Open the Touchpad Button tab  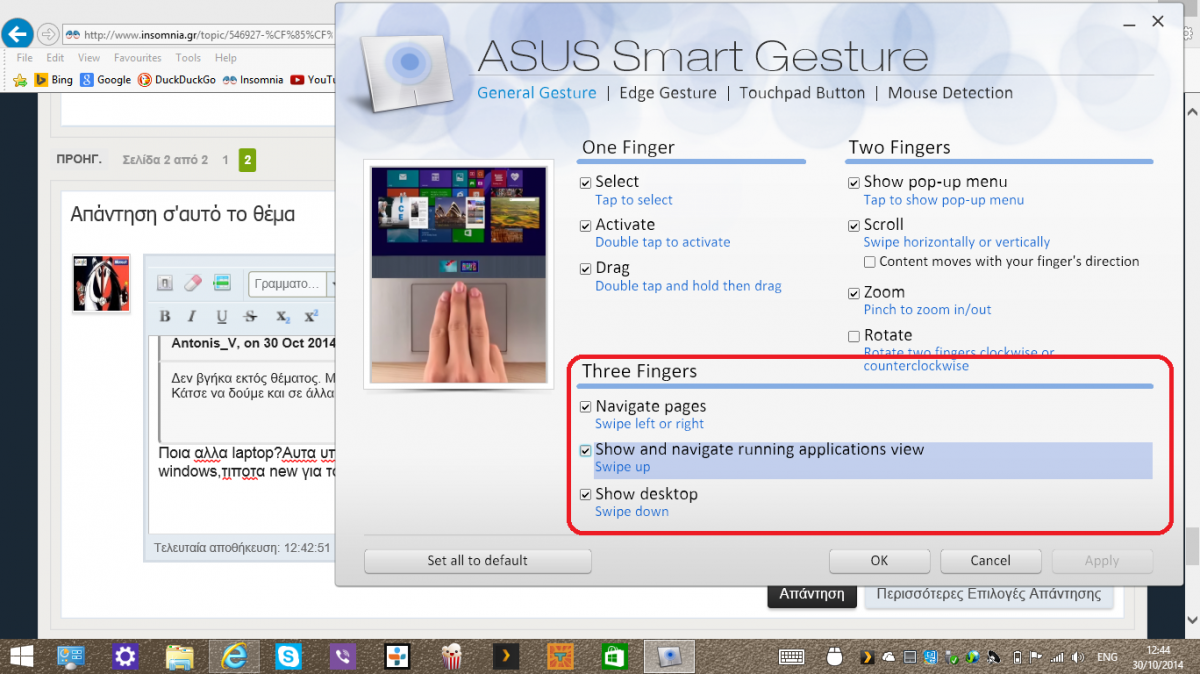(802, 93)
